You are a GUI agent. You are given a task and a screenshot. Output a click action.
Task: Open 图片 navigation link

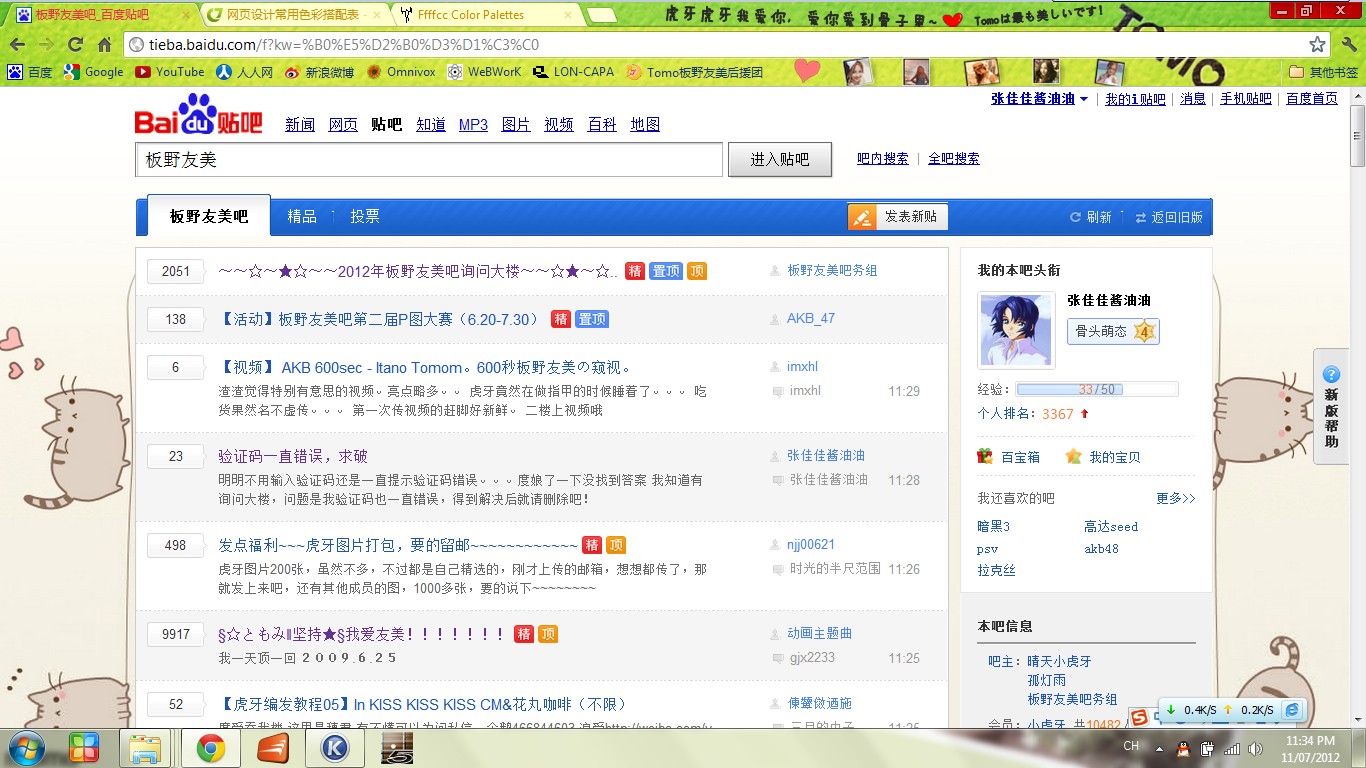(516, 124)
